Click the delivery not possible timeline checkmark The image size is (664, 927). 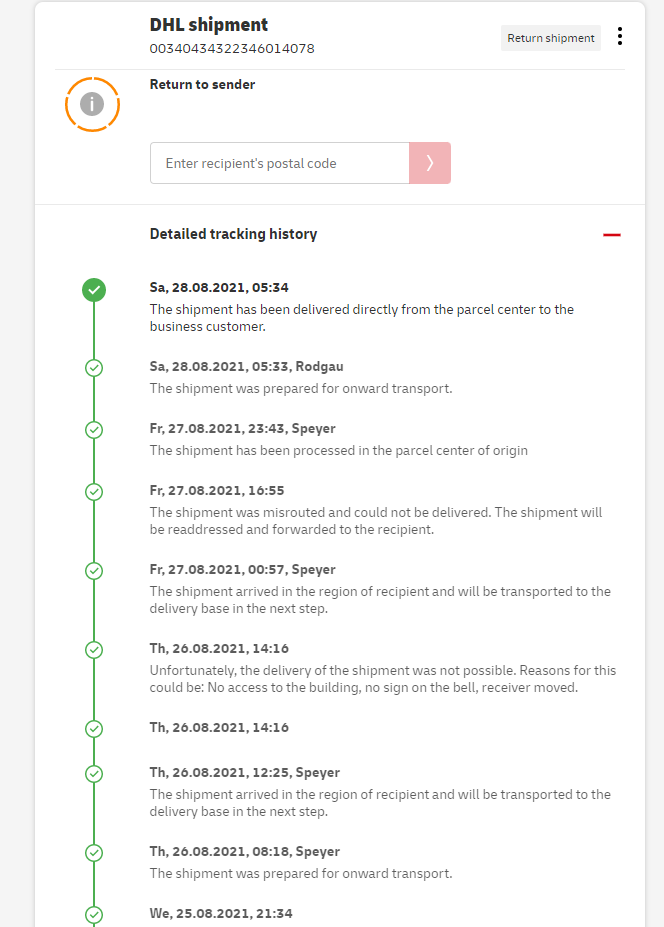coord(94,649)
